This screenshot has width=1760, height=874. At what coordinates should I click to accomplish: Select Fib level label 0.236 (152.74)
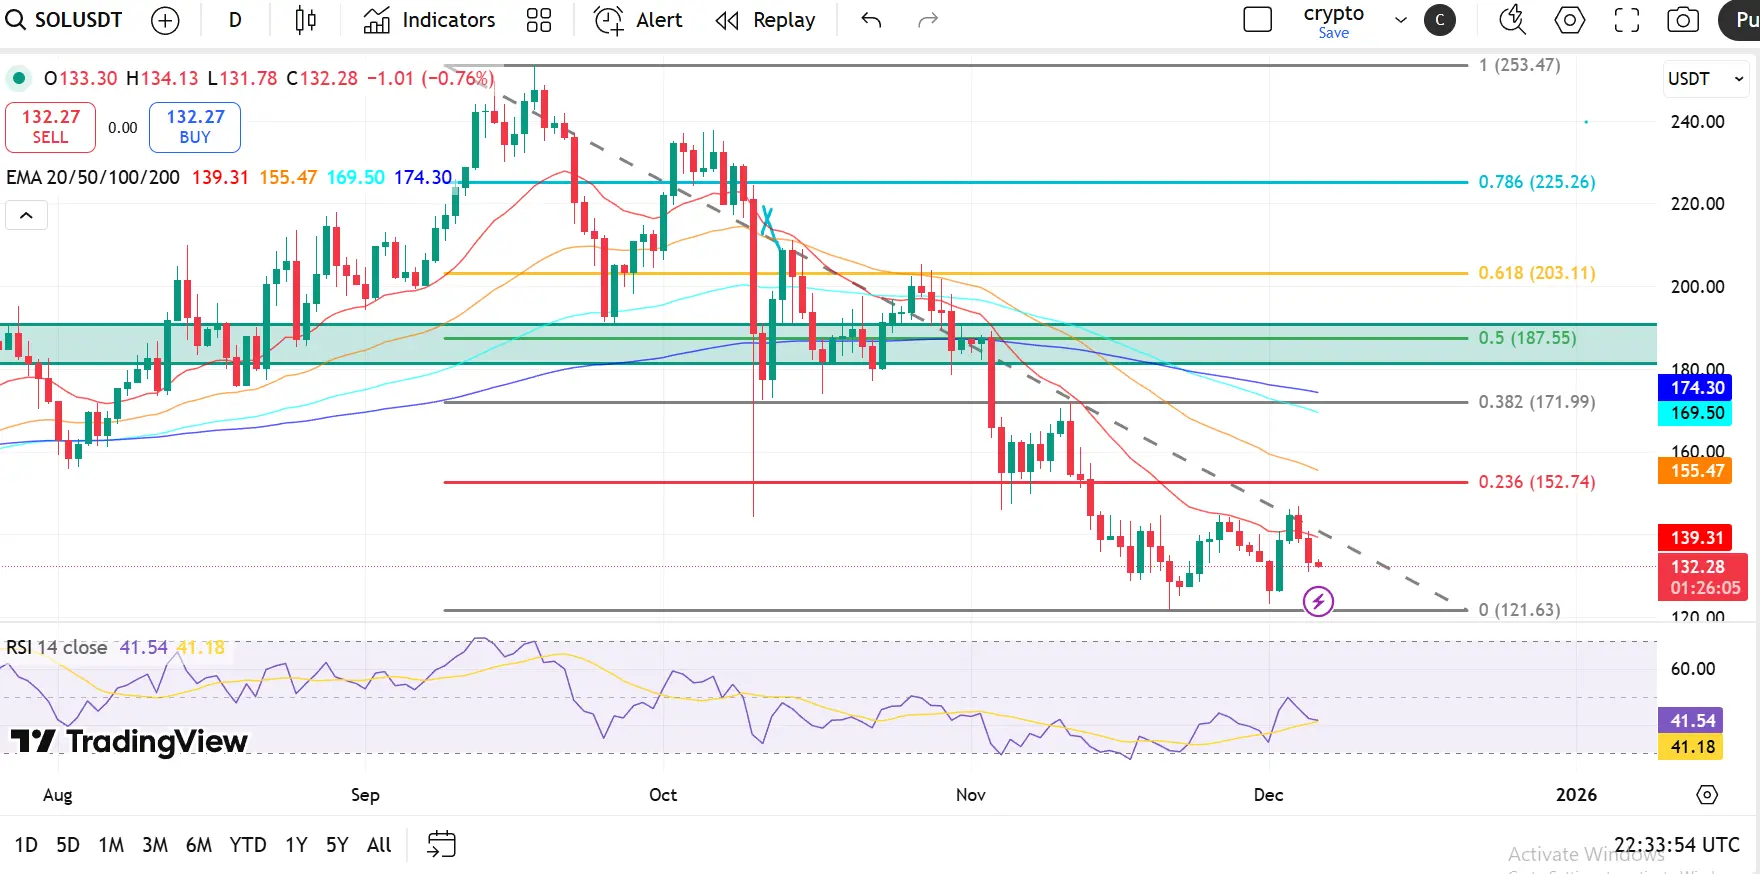coord(1537,482)
